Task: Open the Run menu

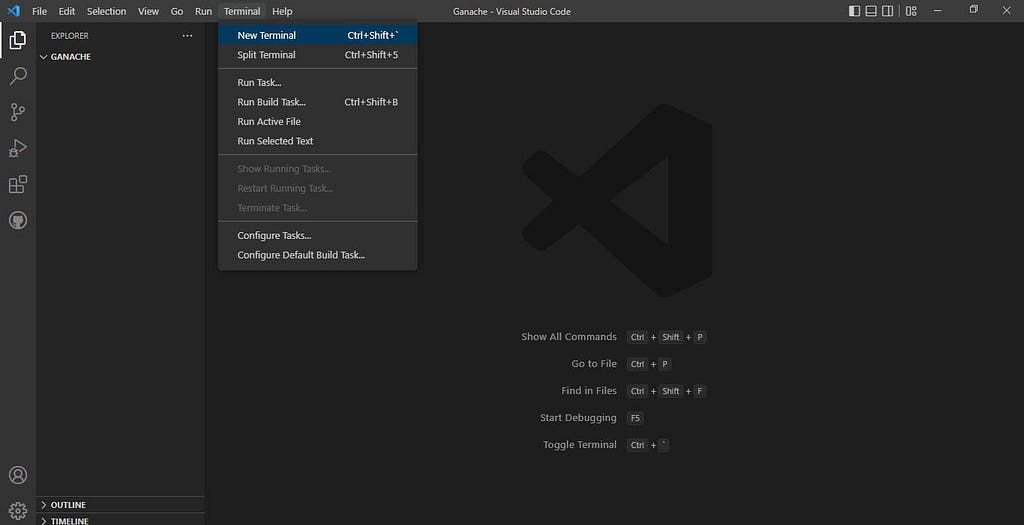Action: [x=204, y=11]
